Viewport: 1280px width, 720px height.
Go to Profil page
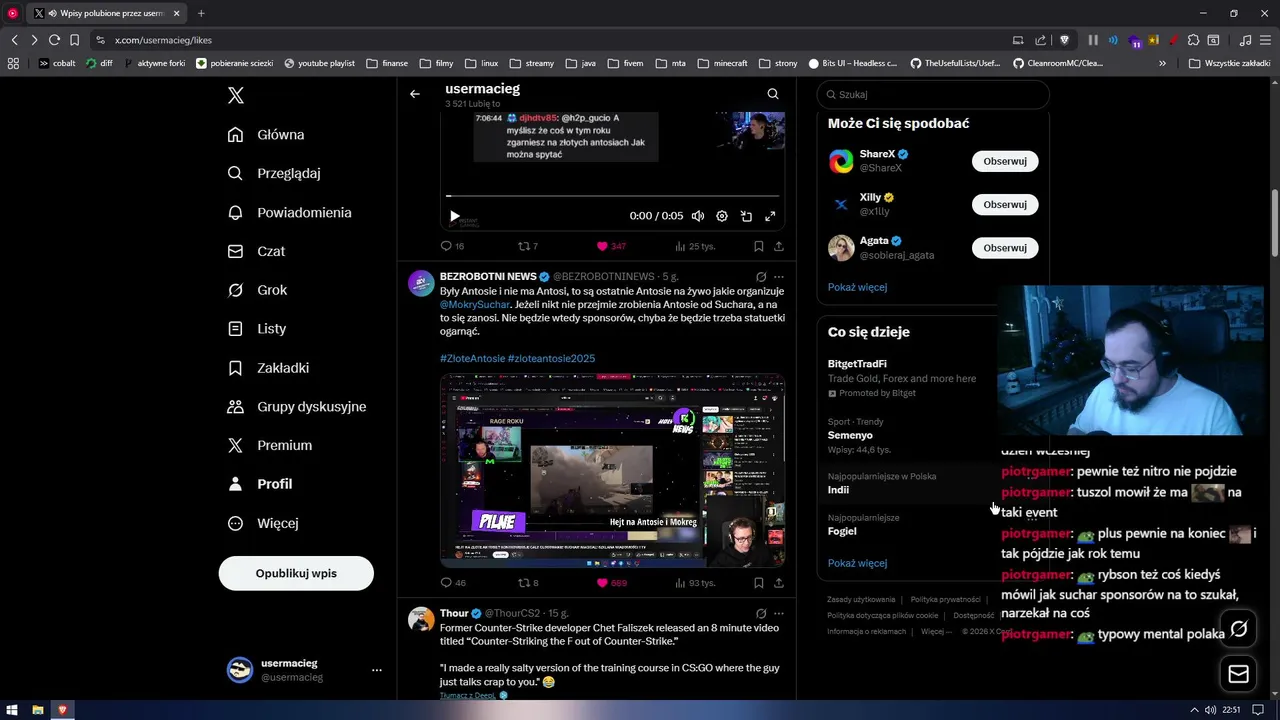260,484
